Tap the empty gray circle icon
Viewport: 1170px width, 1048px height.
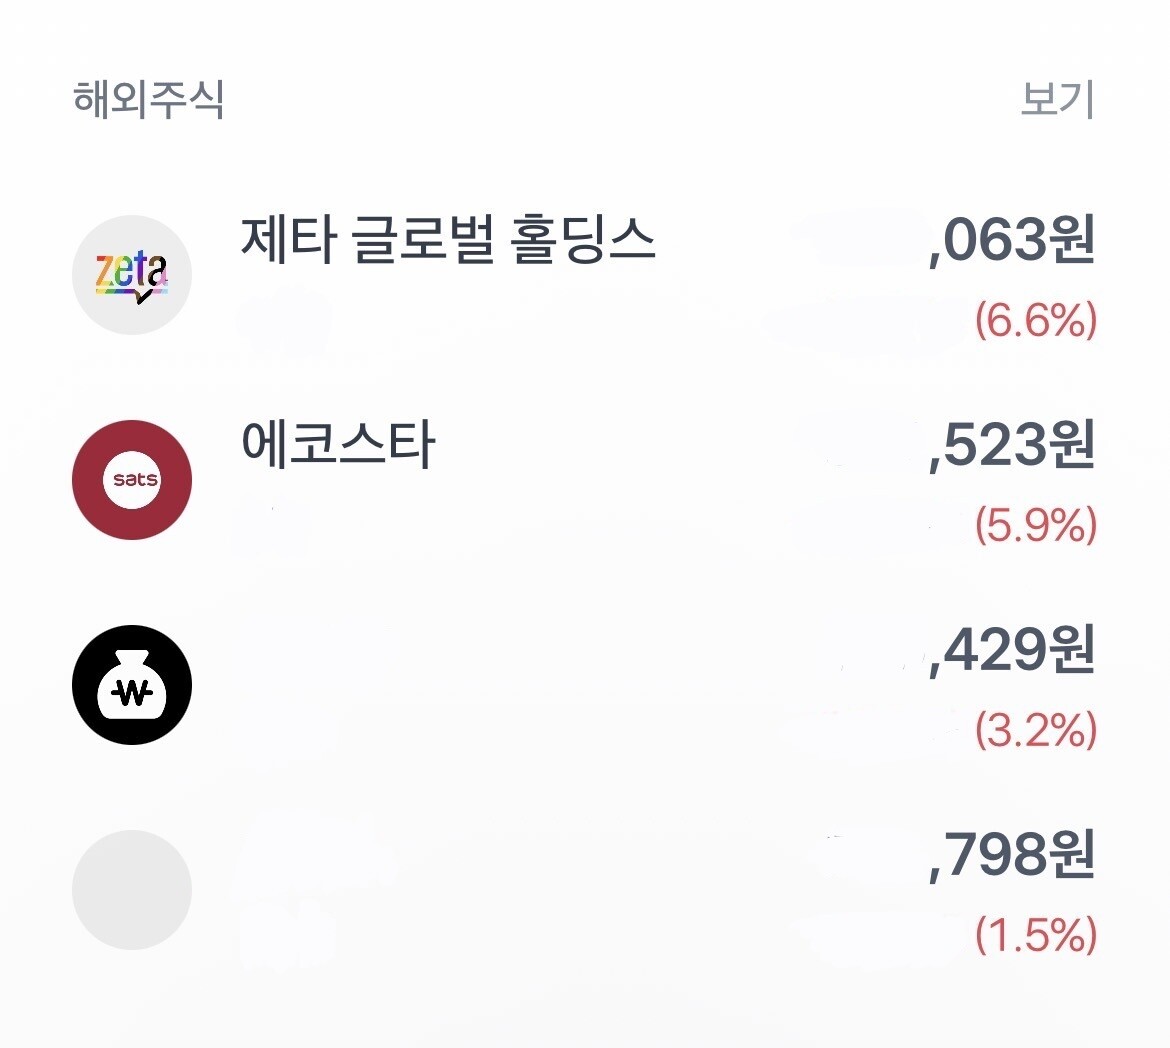pos(132,890)
